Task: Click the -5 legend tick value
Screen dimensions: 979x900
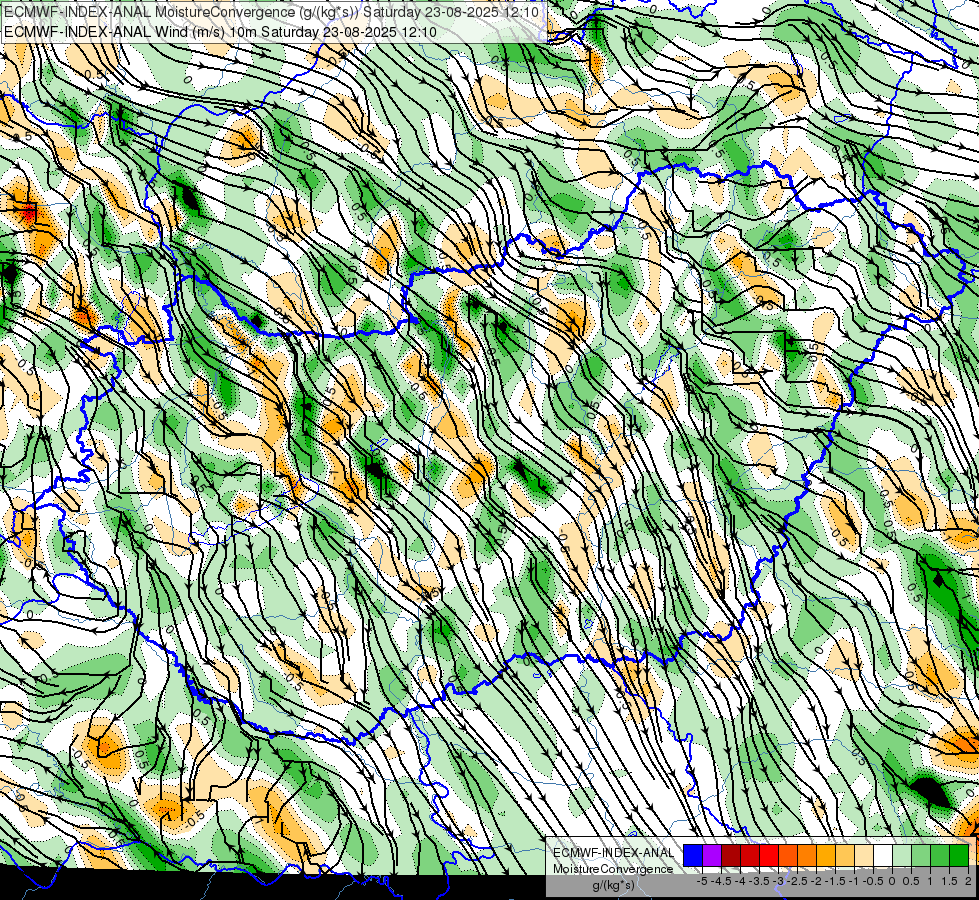Action: click(702, 881)
